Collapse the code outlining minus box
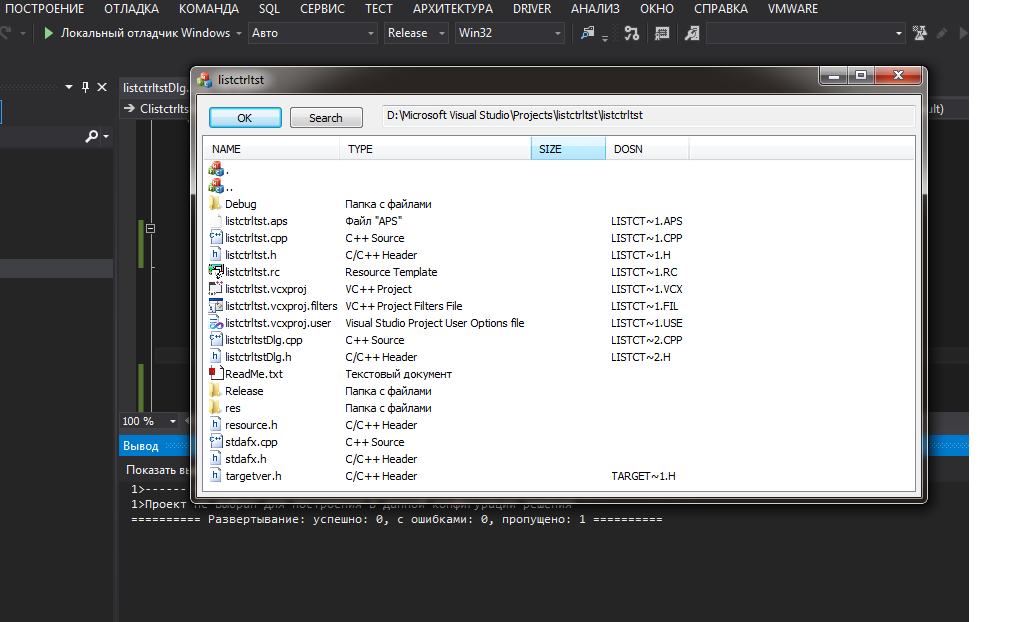 click(x=151, y=229)
